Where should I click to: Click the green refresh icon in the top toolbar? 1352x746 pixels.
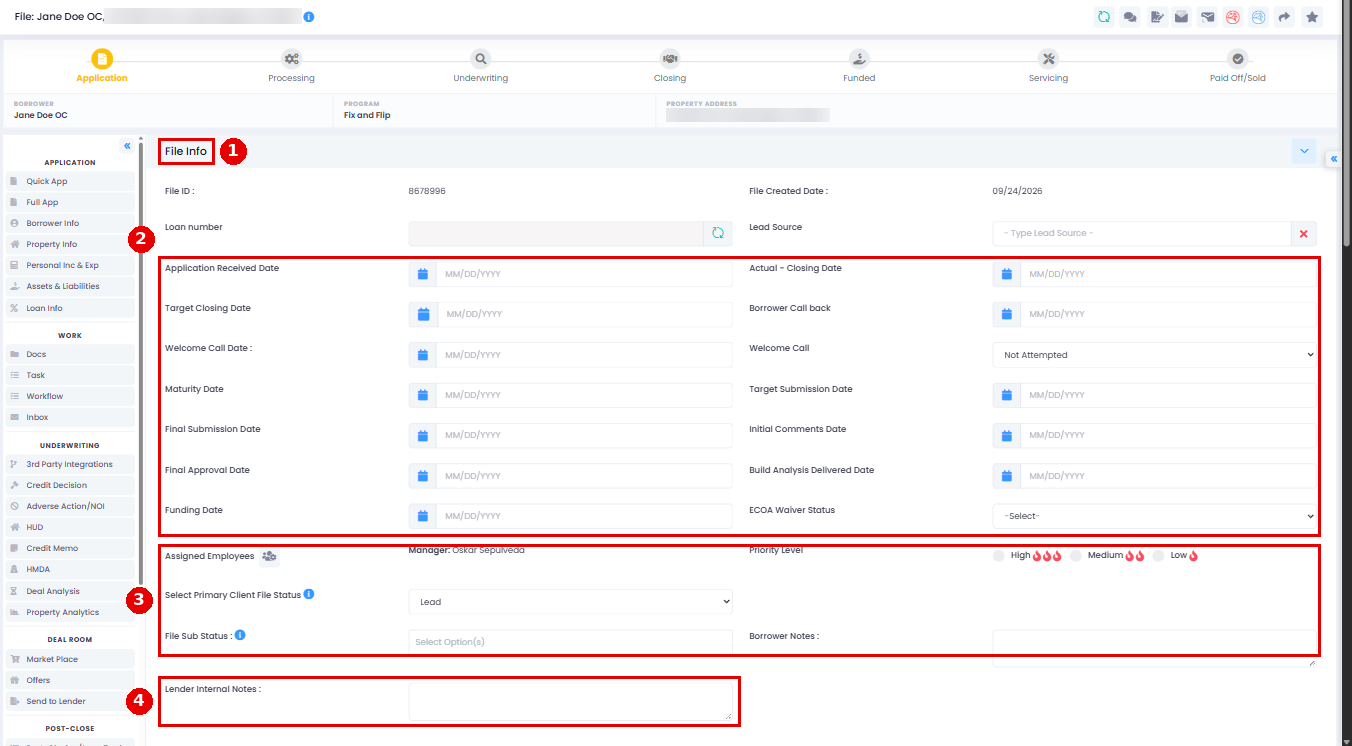(1104, 17)
